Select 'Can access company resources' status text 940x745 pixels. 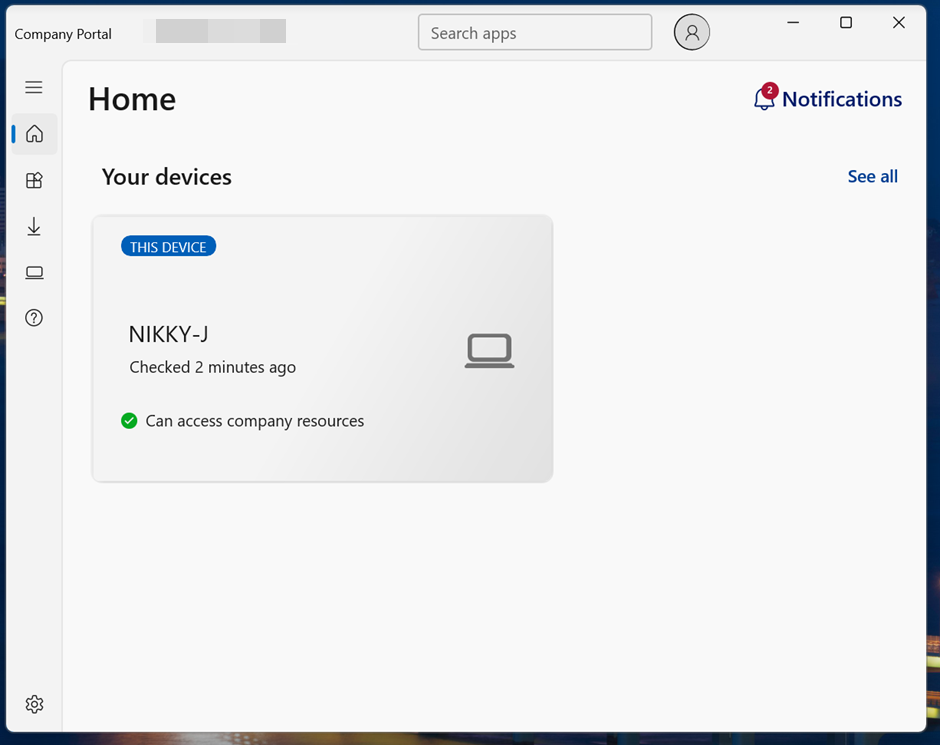click(x=254, y=421)
